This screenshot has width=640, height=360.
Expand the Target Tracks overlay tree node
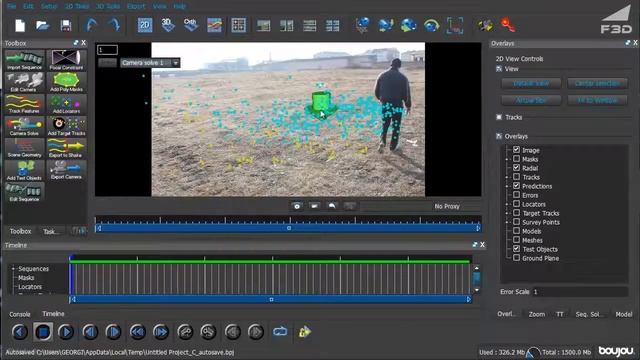tap(507, 213)
